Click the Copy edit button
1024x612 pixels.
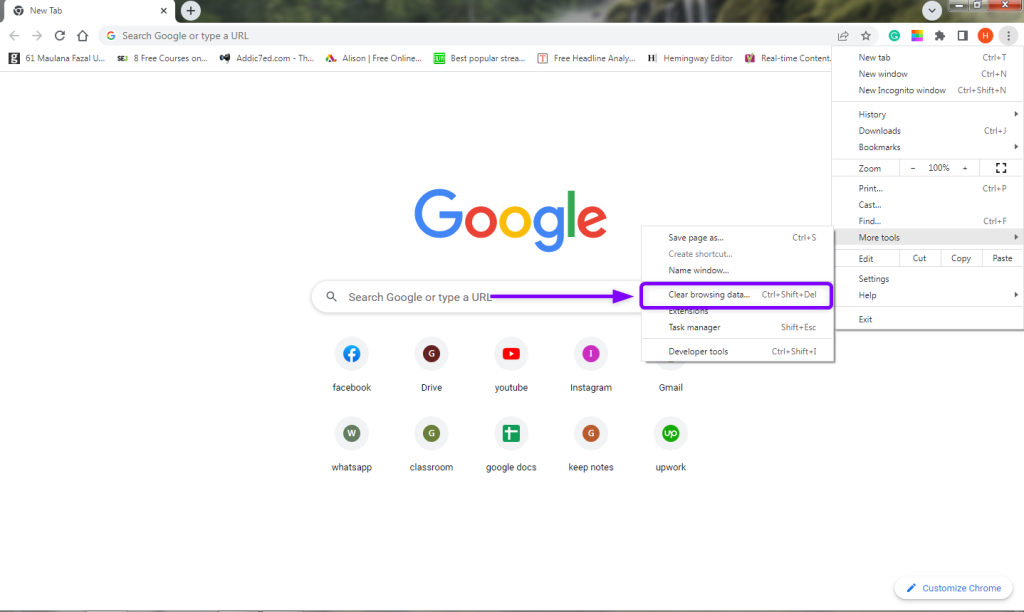click(x=961, y=258)
